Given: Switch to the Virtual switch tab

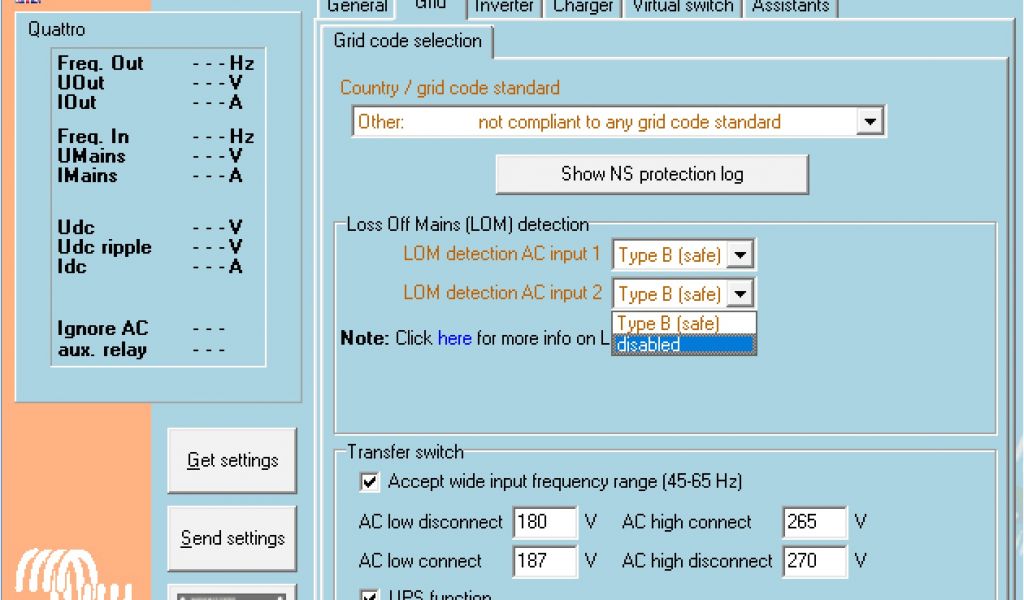Looking at the screenshot, I should [682, 7].
